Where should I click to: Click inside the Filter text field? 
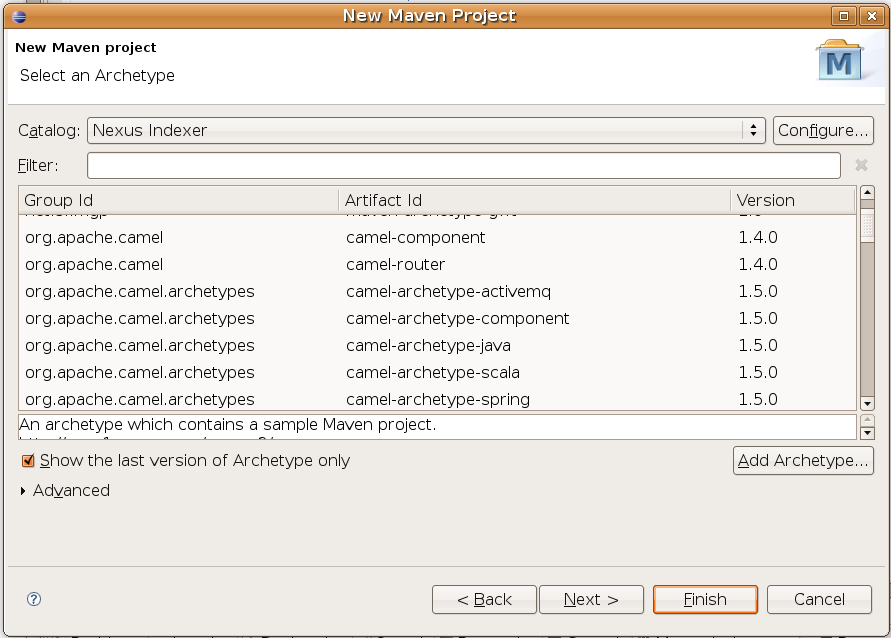coord(463,165)
